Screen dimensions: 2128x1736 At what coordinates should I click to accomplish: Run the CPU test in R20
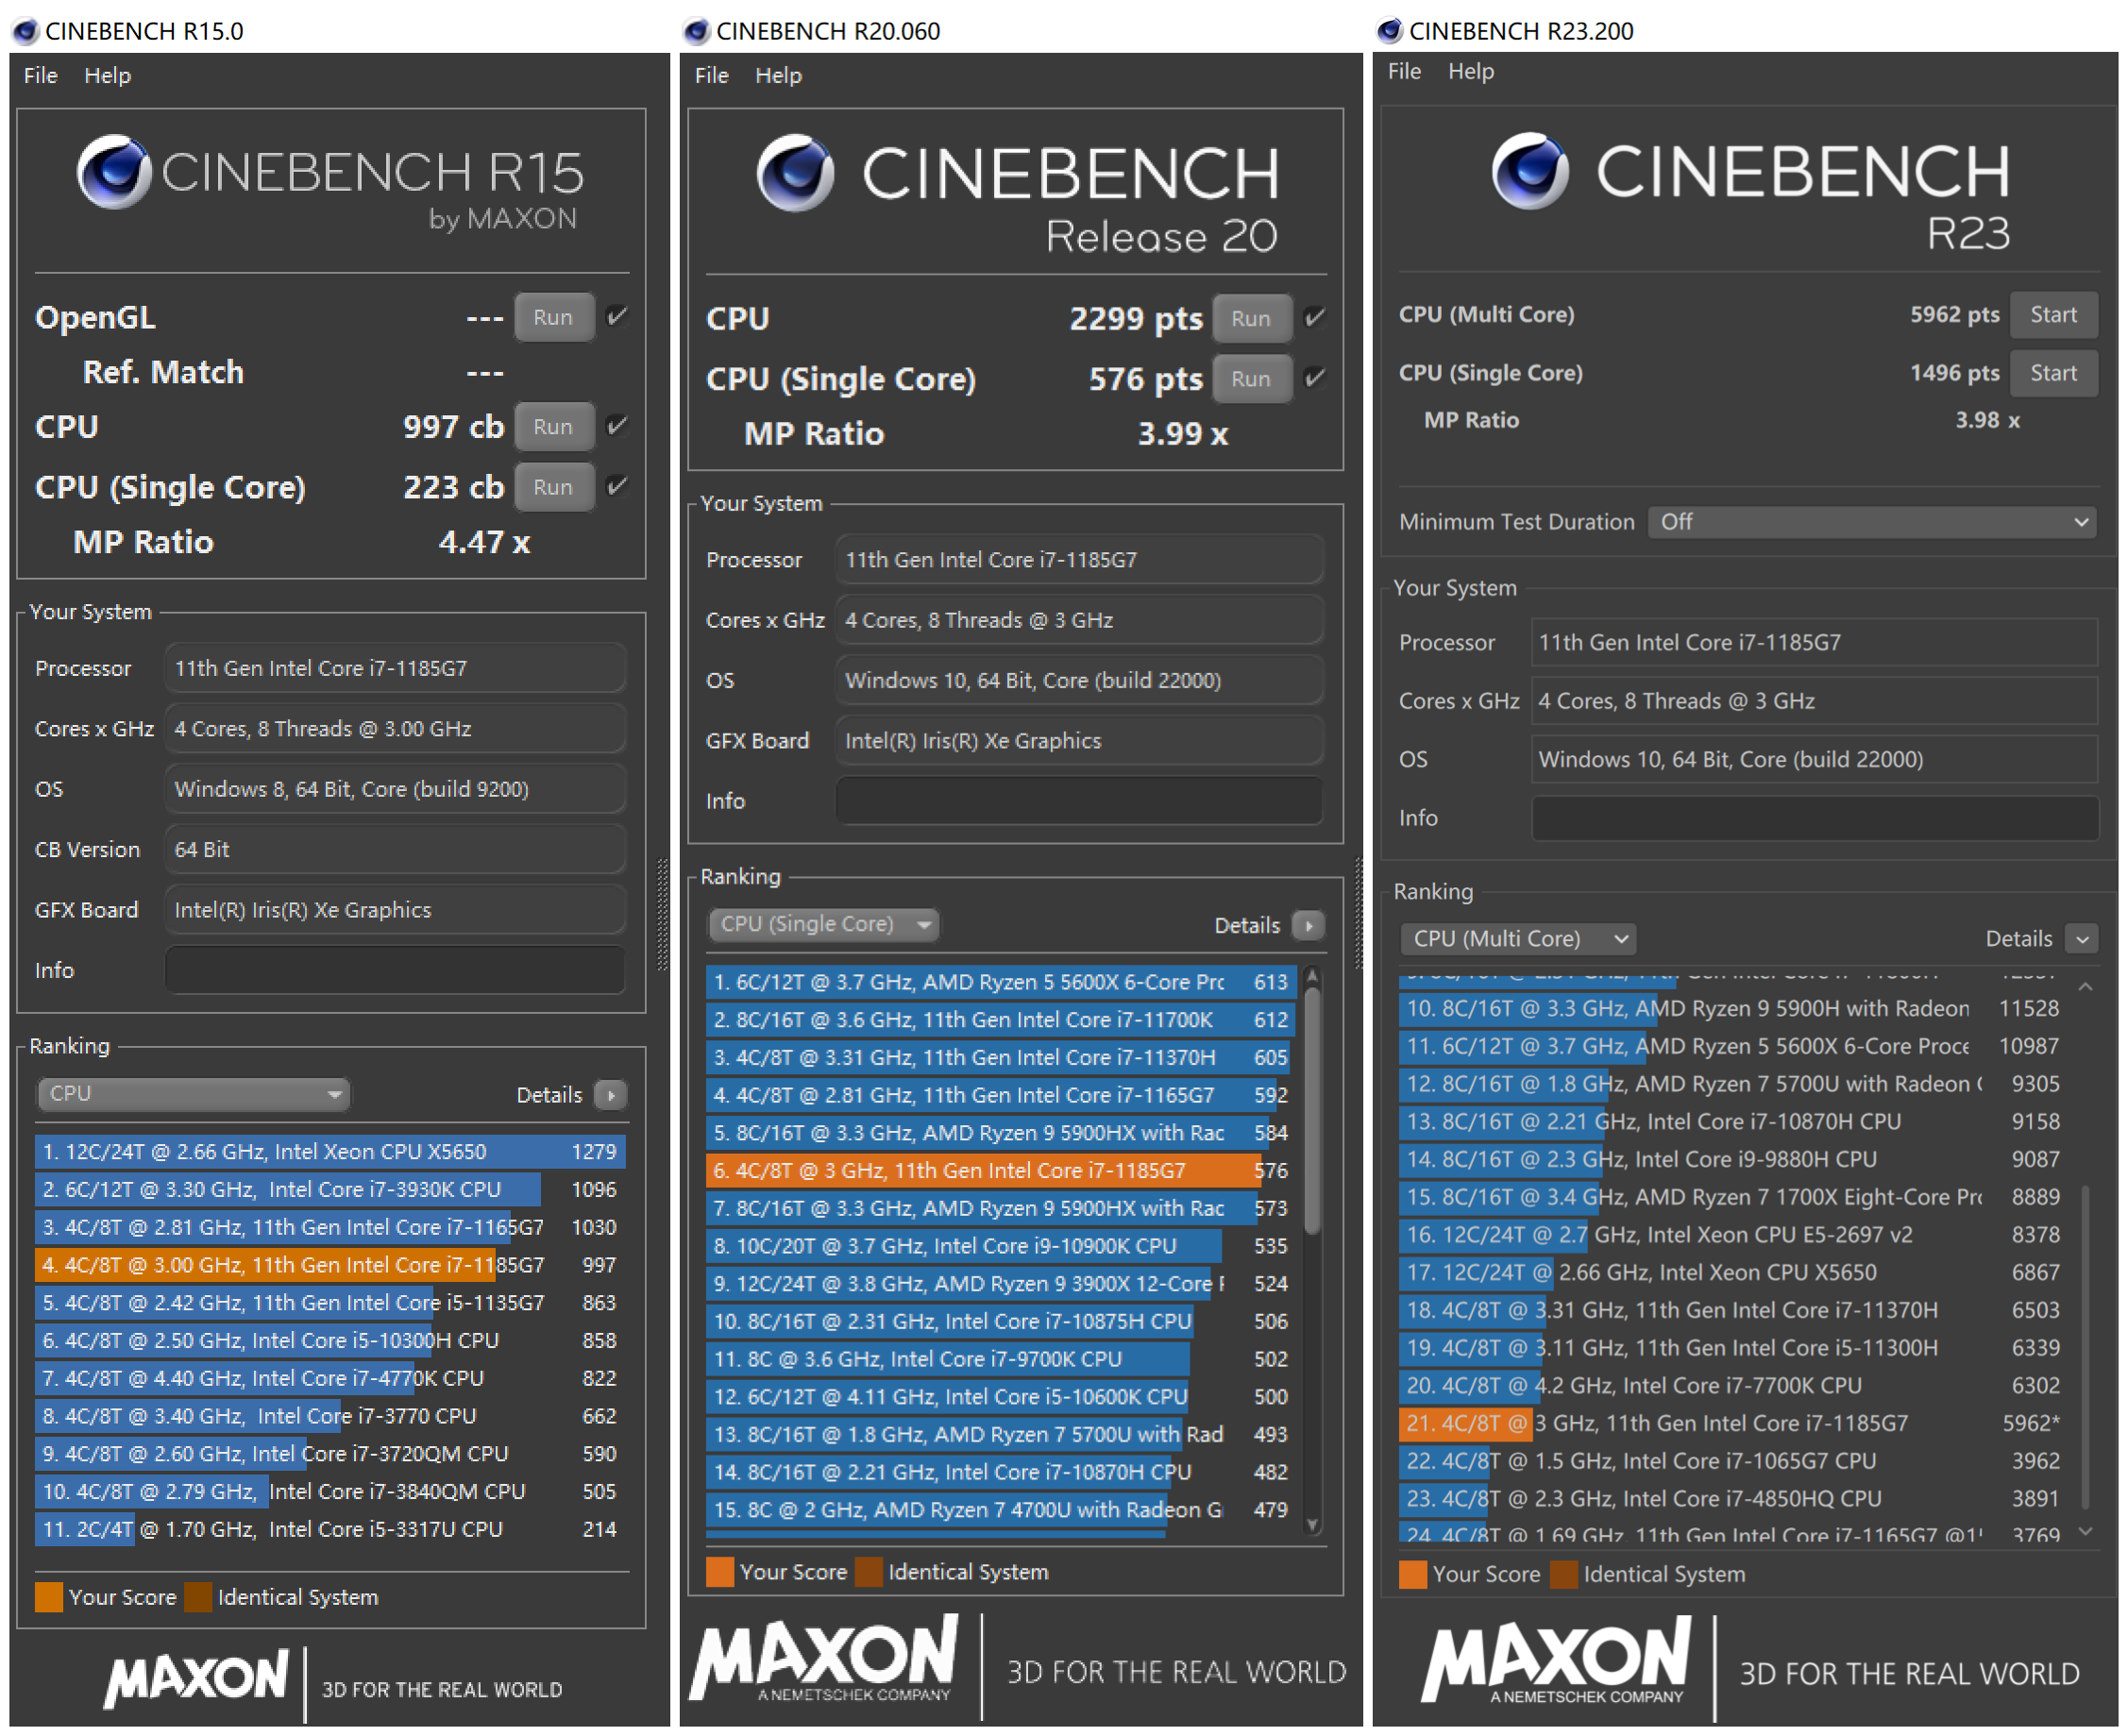click(x=1251, y=318)
